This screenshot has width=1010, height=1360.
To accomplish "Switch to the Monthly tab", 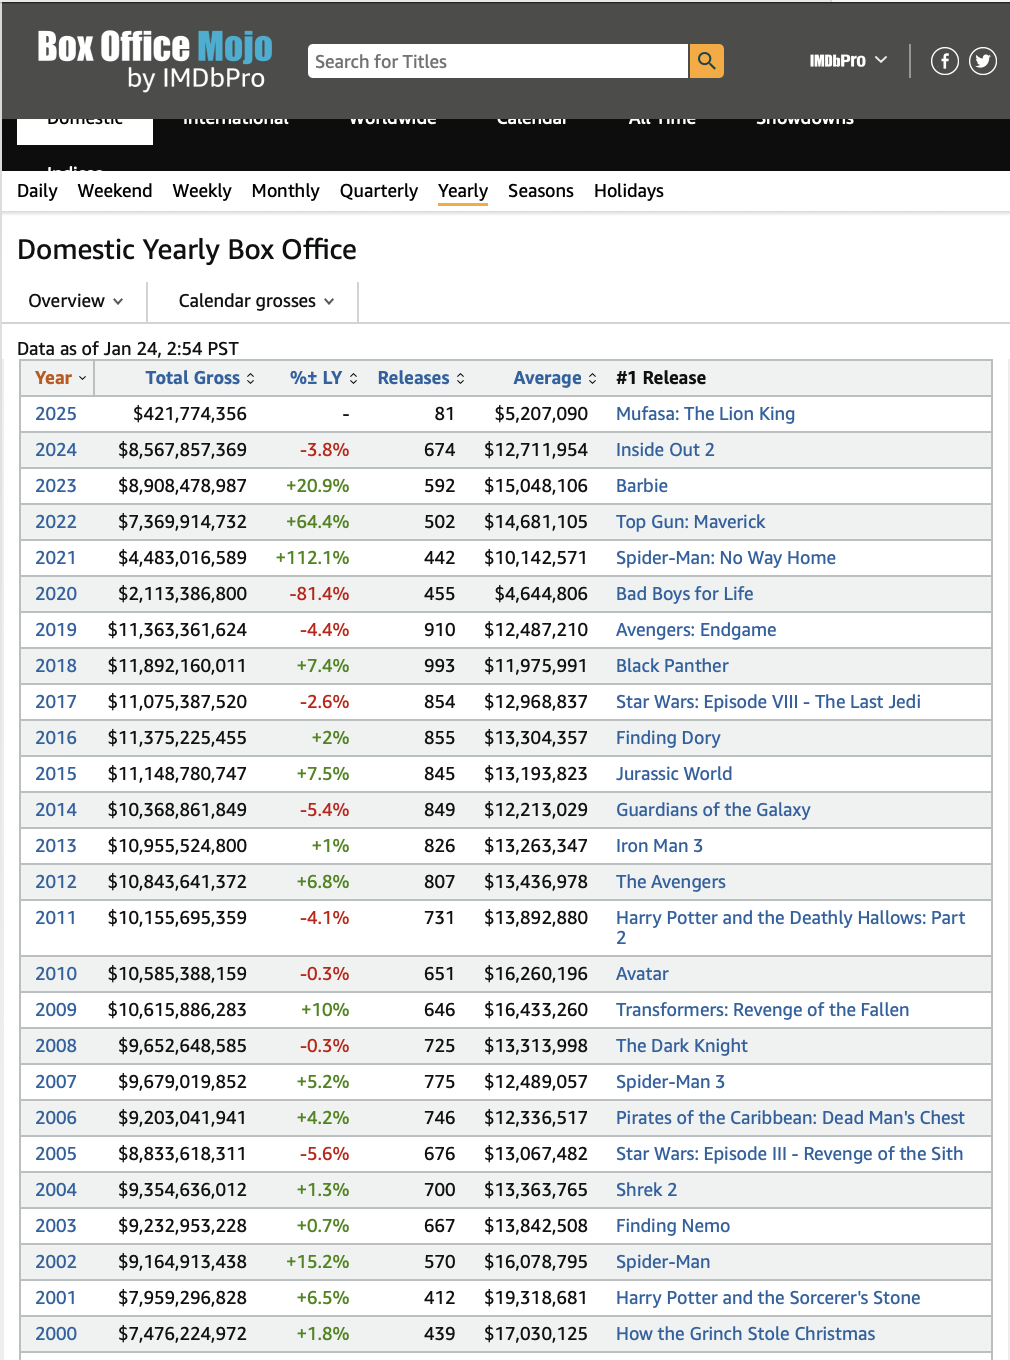I will click(285, 191).
